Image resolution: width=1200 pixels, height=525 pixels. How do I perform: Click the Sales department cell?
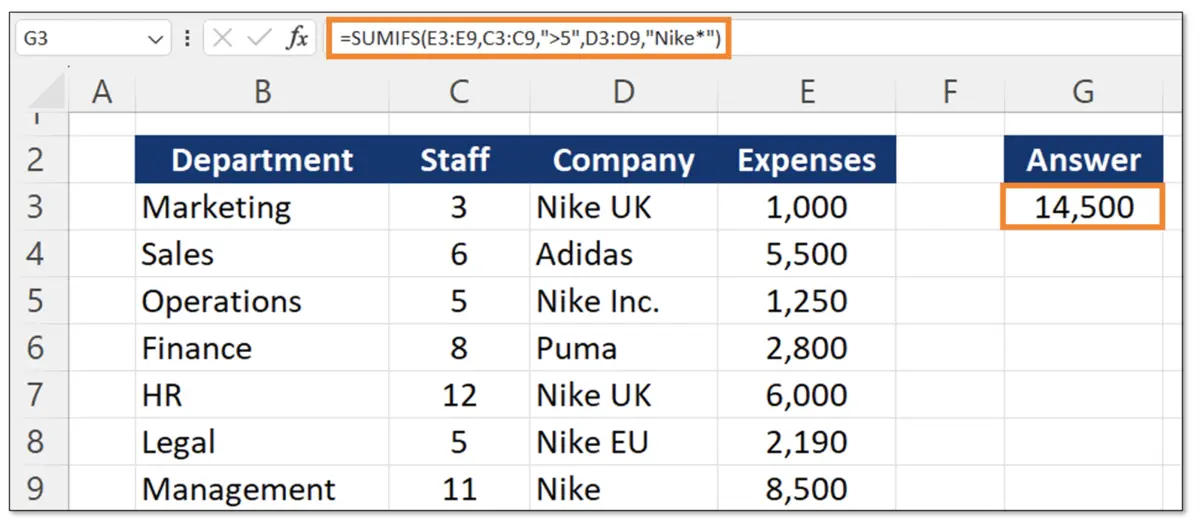[263, 254]
